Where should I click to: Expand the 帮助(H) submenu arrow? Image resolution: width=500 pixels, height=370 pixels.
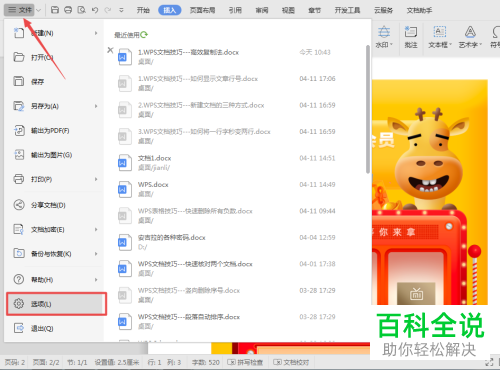[96, 279]
